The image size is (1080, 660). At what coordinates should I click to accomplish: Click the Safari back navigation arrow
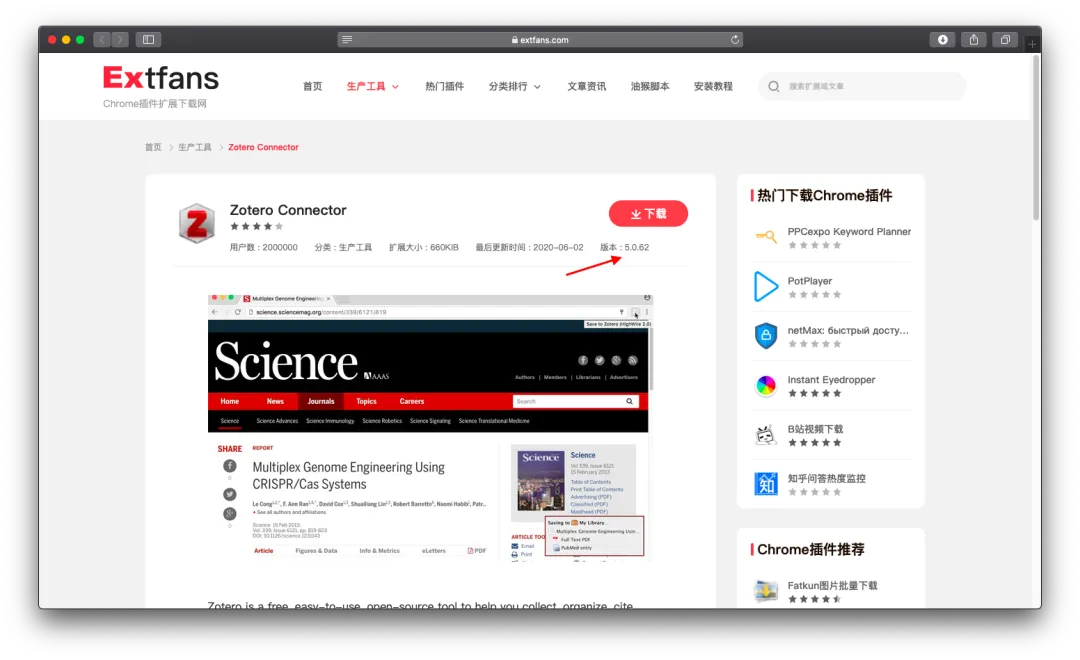(x=102, y=40)
